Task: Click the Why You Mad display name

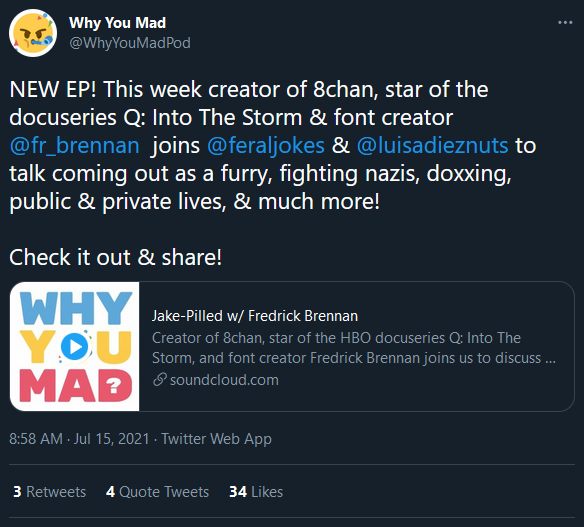Action: click(x=117, y=23)
